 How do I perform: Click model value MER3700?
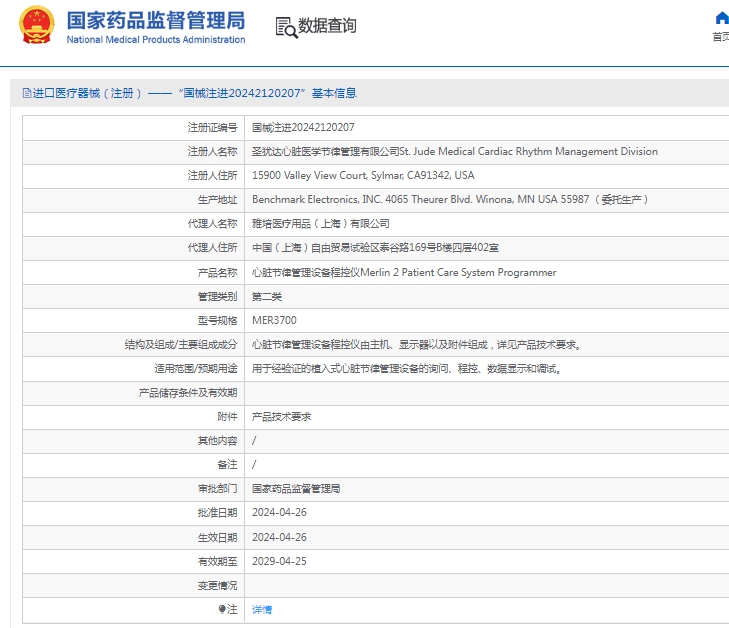[274, 320]
